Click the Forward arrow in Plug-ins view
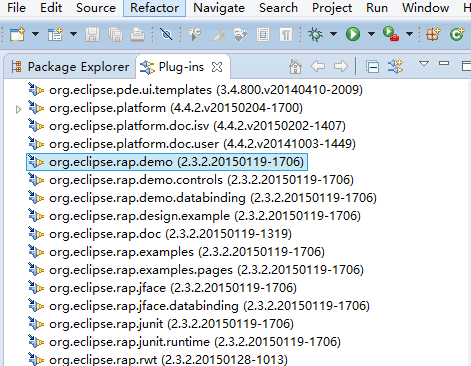 (341, 66)
